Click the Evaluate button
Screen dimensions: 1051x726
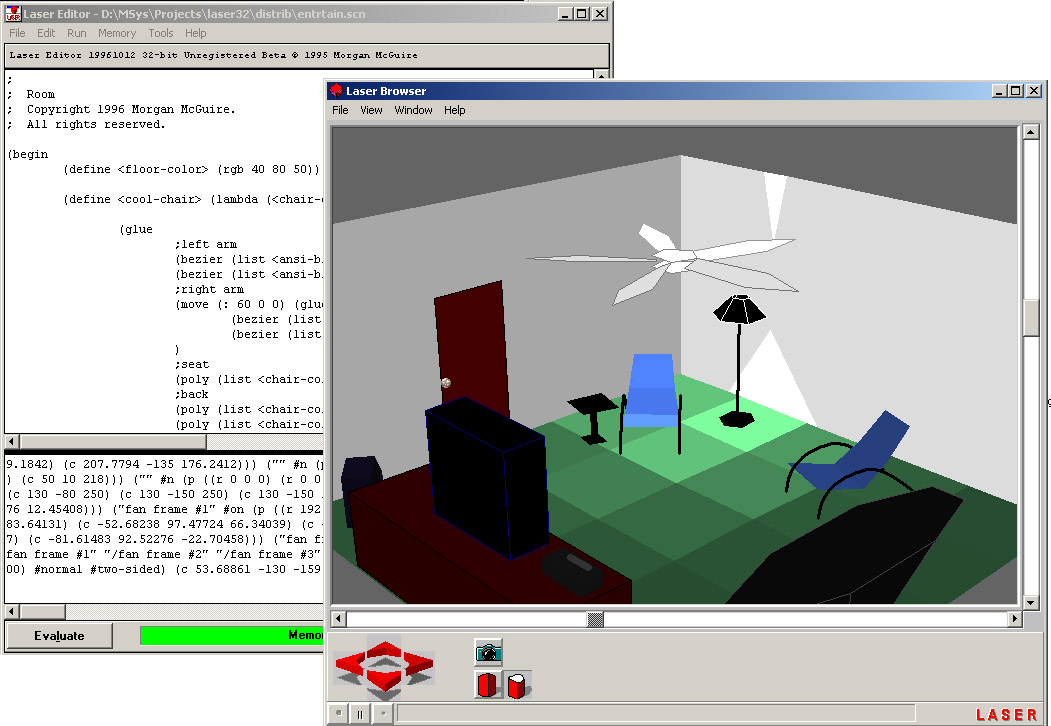(59, 636)
